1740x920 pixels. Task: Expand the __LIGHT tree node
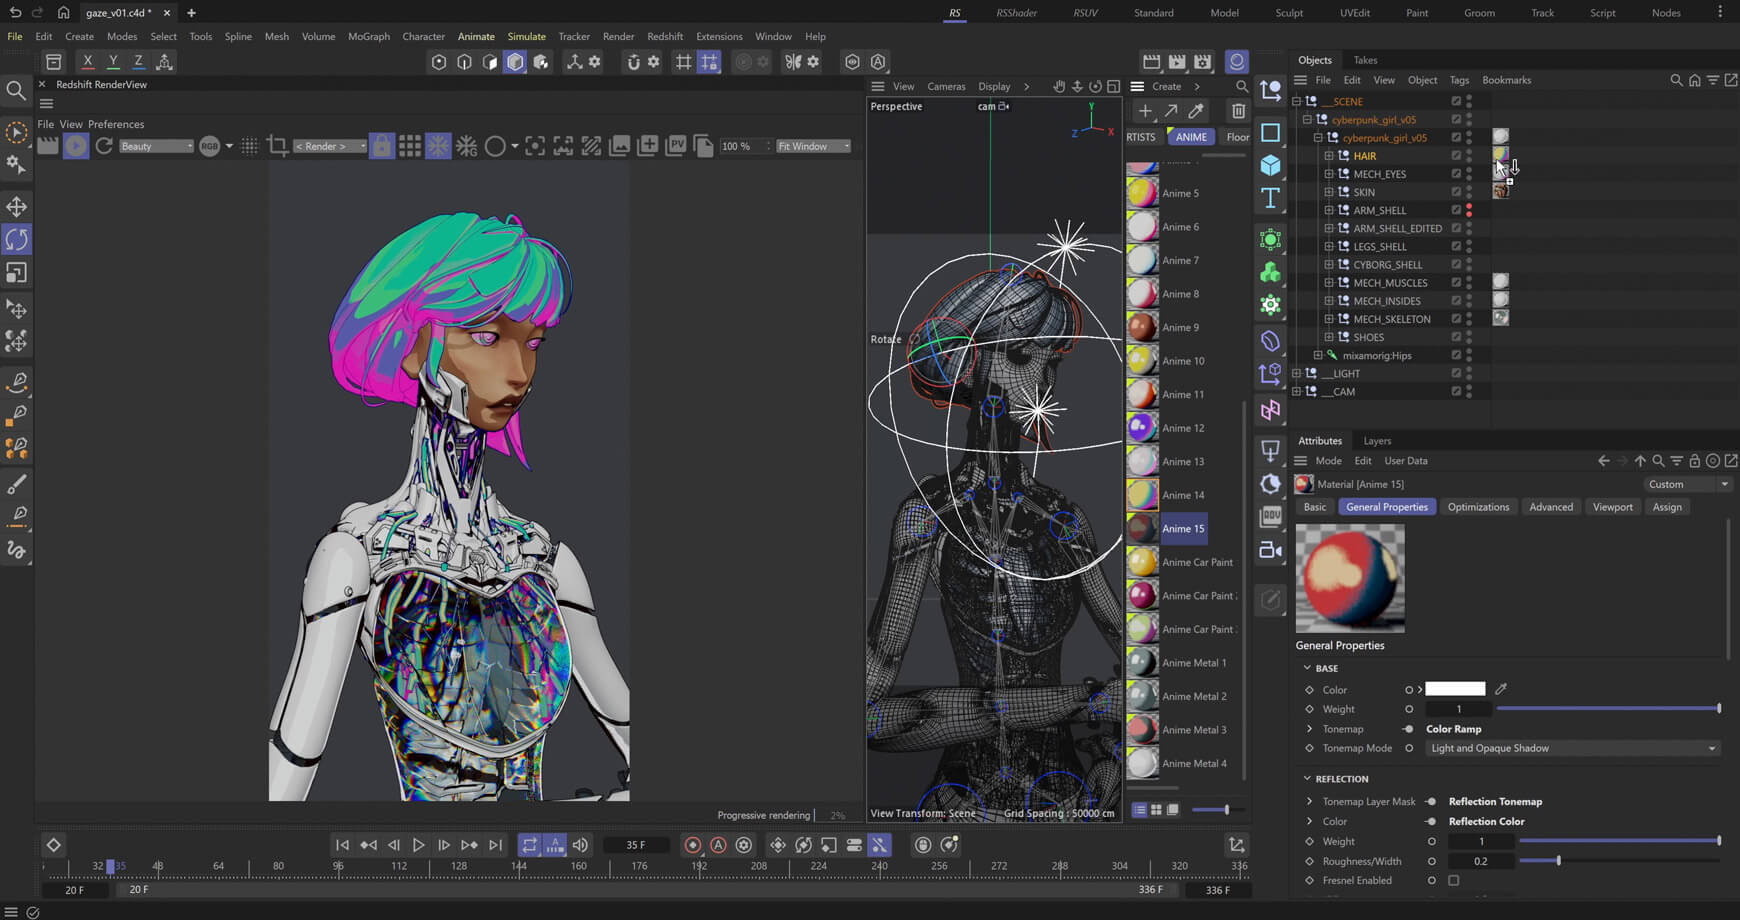point(1296,373)
